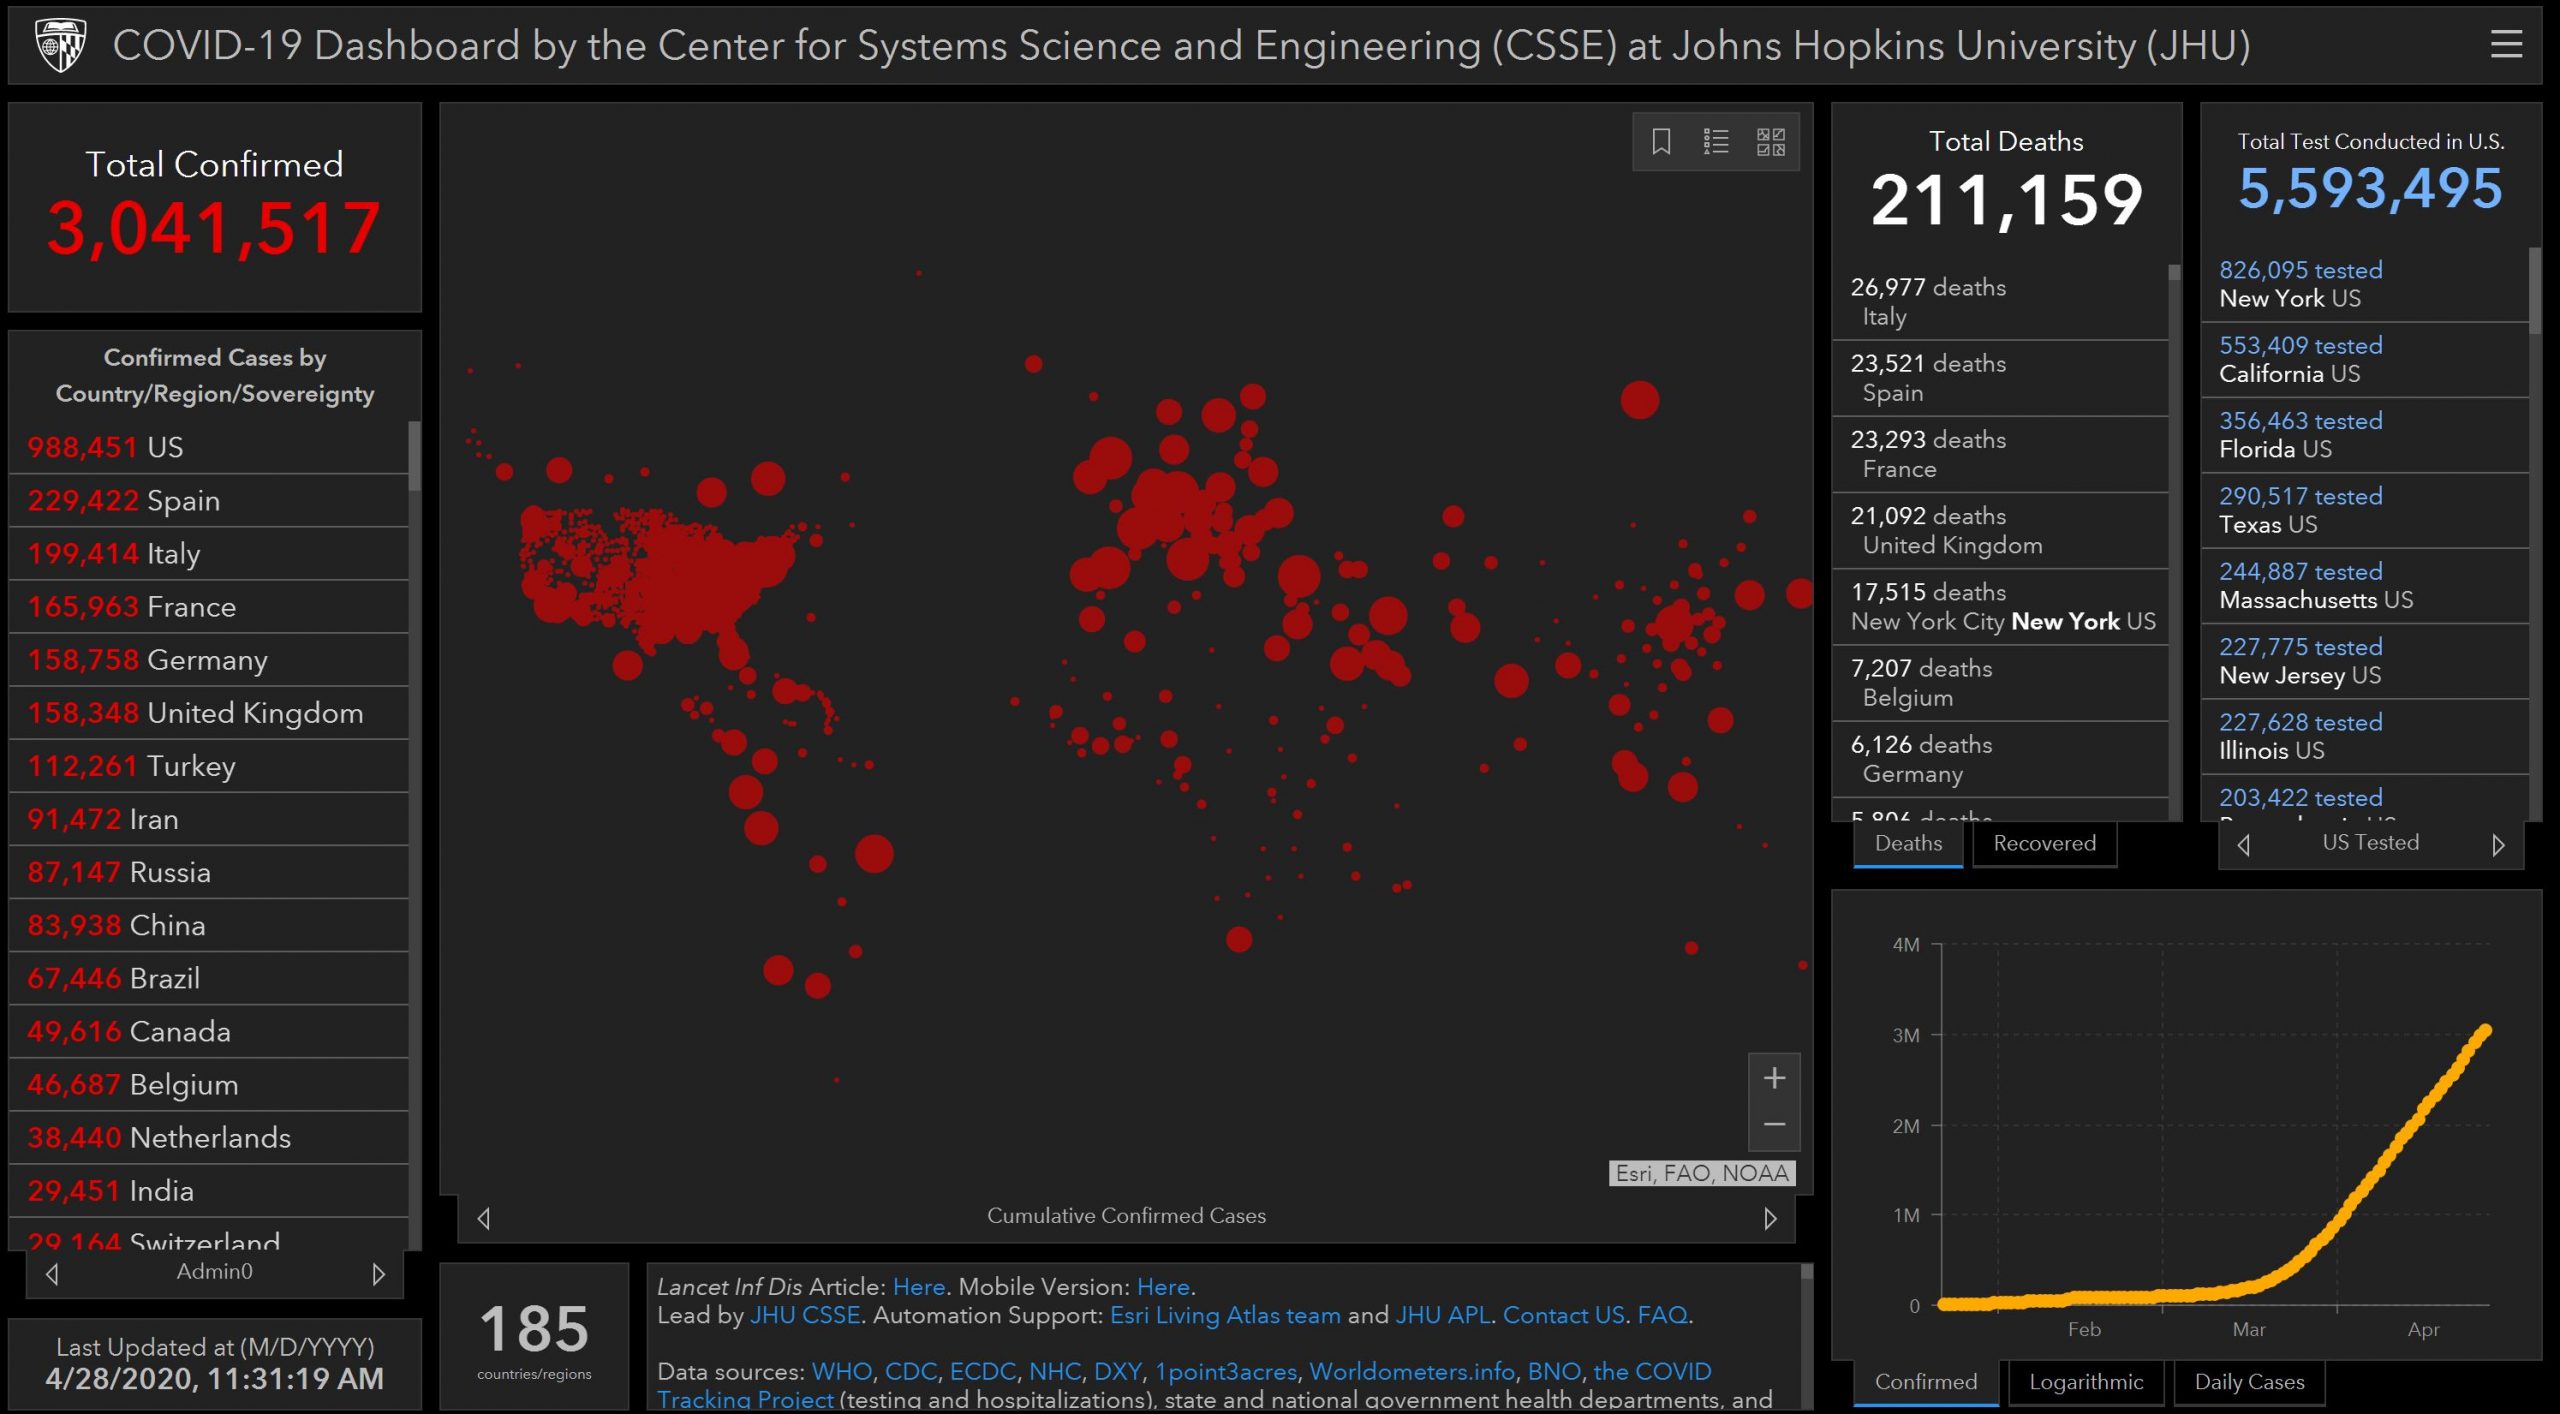Zoom out on map with minus button

coord(1774,1125)
